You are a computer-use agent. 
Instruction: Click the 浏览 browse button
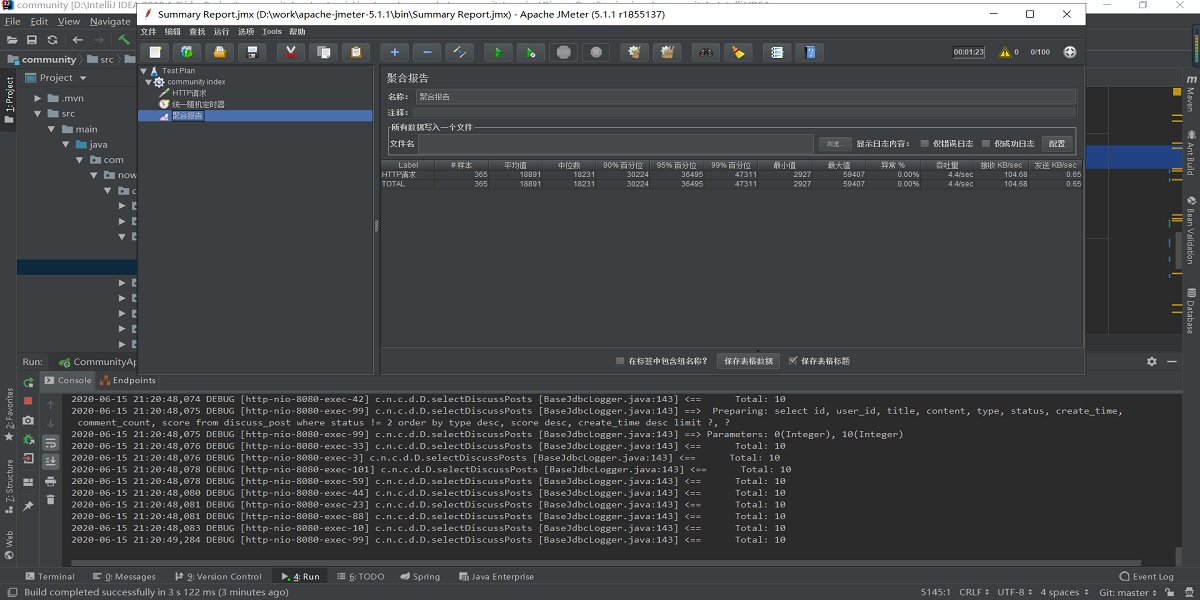pos(835,144)
